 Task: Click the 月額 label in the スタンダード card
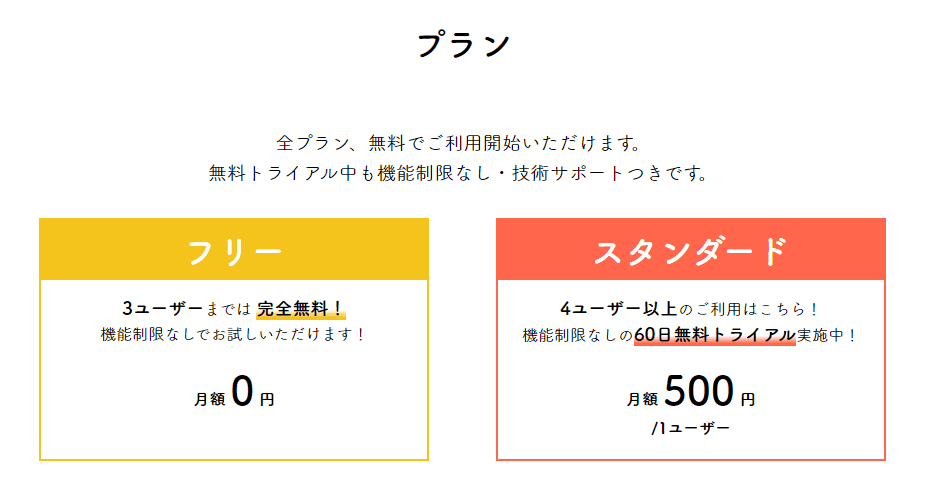642,399
